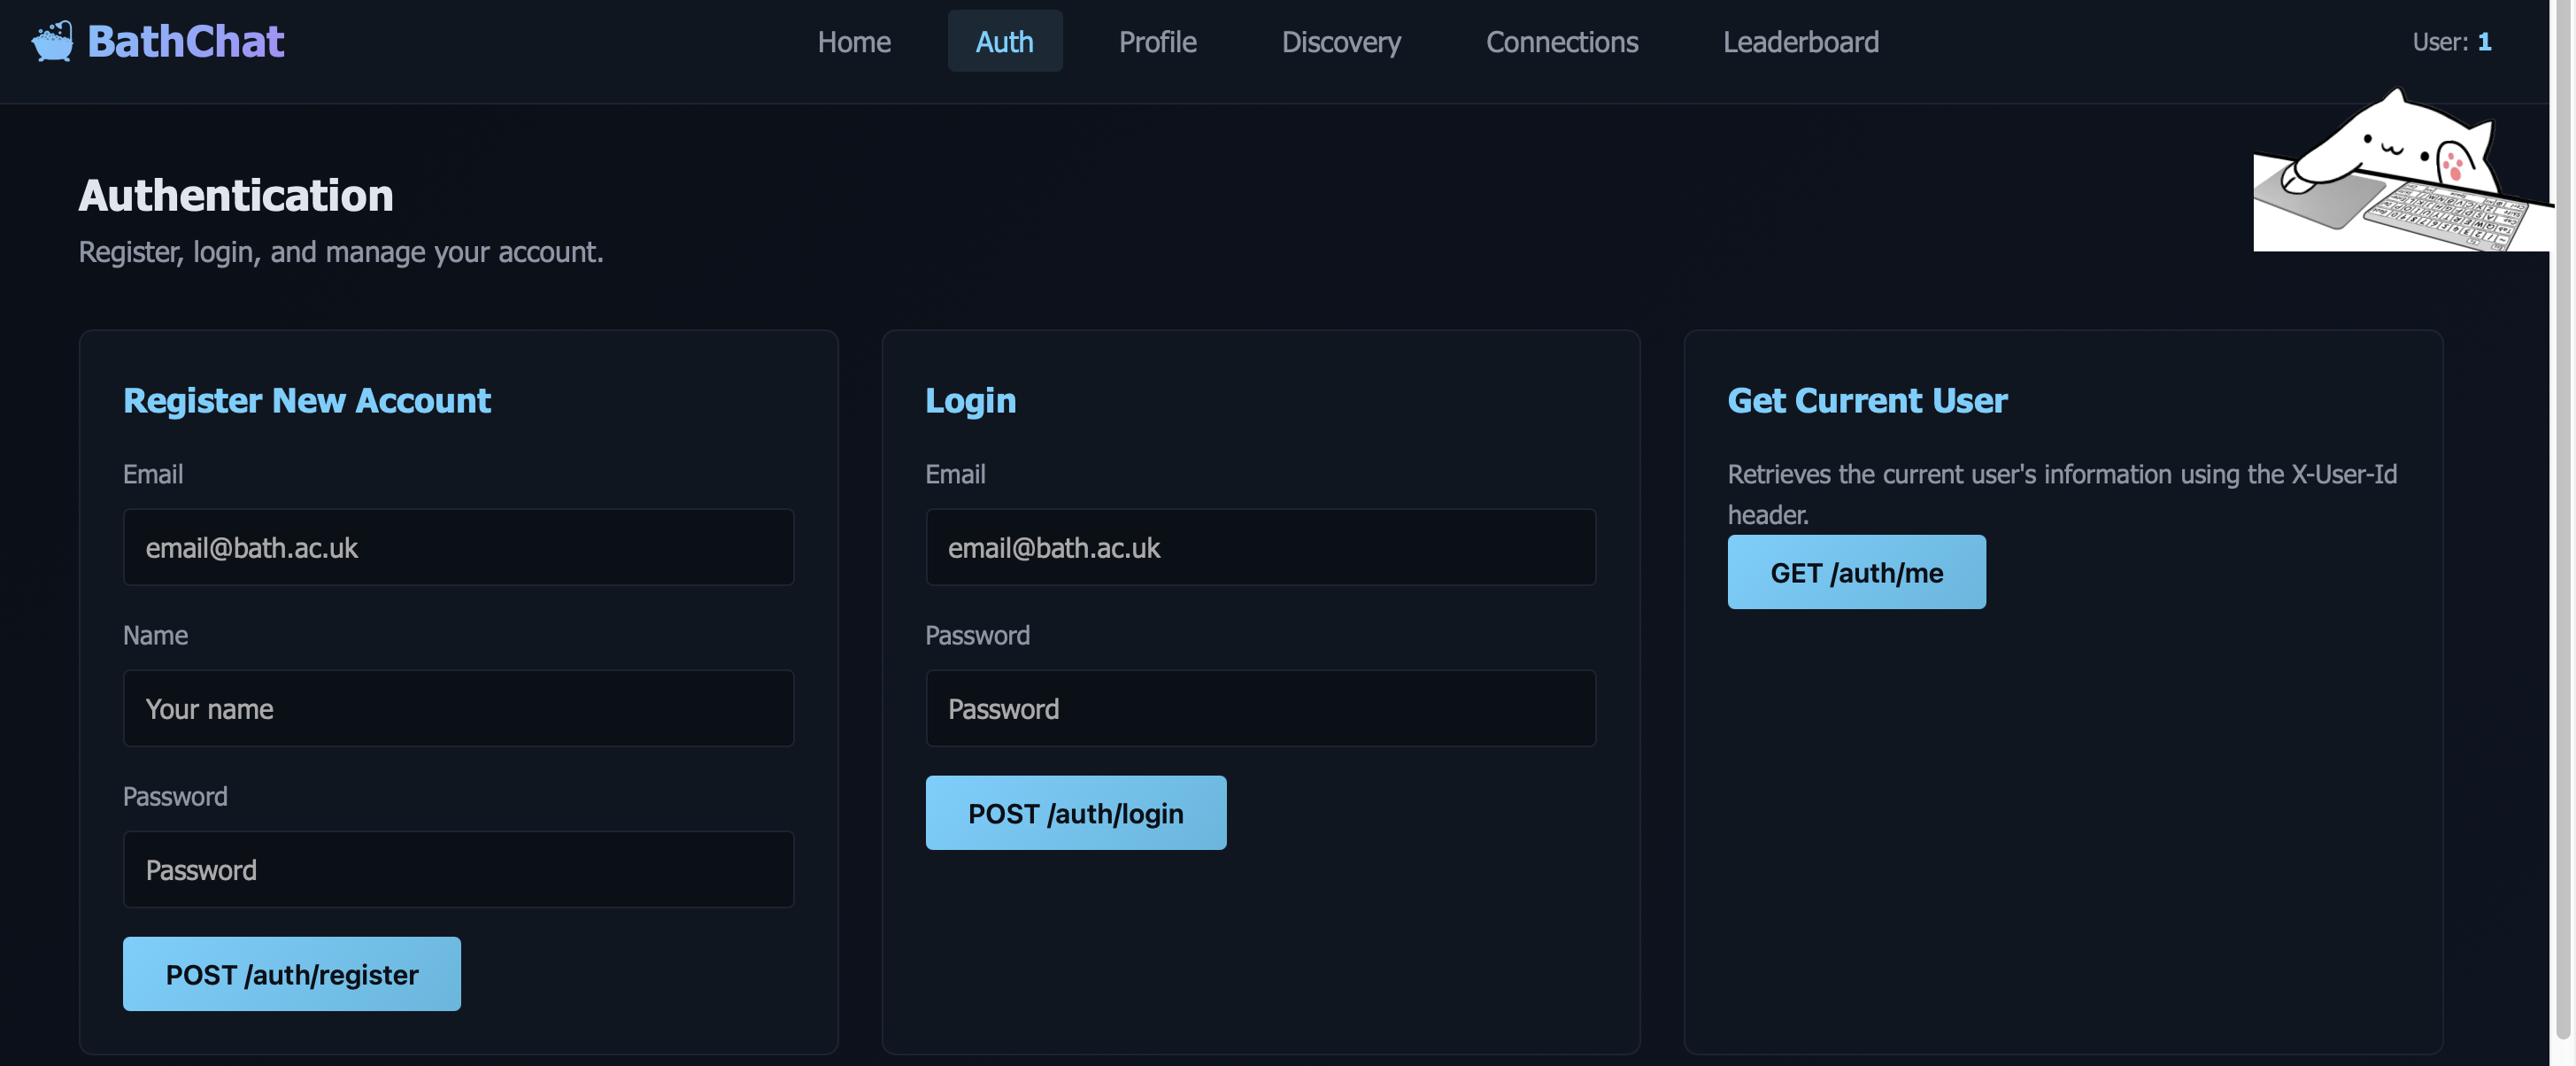Click the BathChat brand name link

coord(185,41)
